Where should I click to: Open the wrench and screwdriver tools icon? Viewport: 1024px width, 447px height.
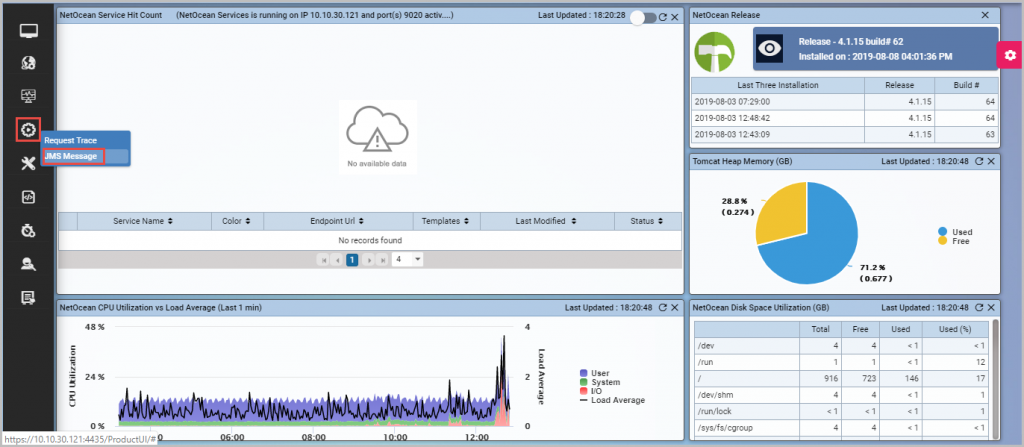(x=28, y=163)
